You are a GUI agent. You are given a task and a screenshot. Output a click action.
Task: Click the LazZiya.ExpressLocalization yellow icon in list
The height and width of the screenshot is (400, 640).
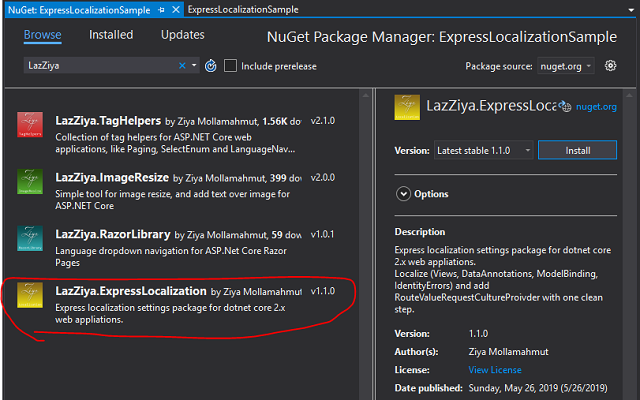pos(29,296)
